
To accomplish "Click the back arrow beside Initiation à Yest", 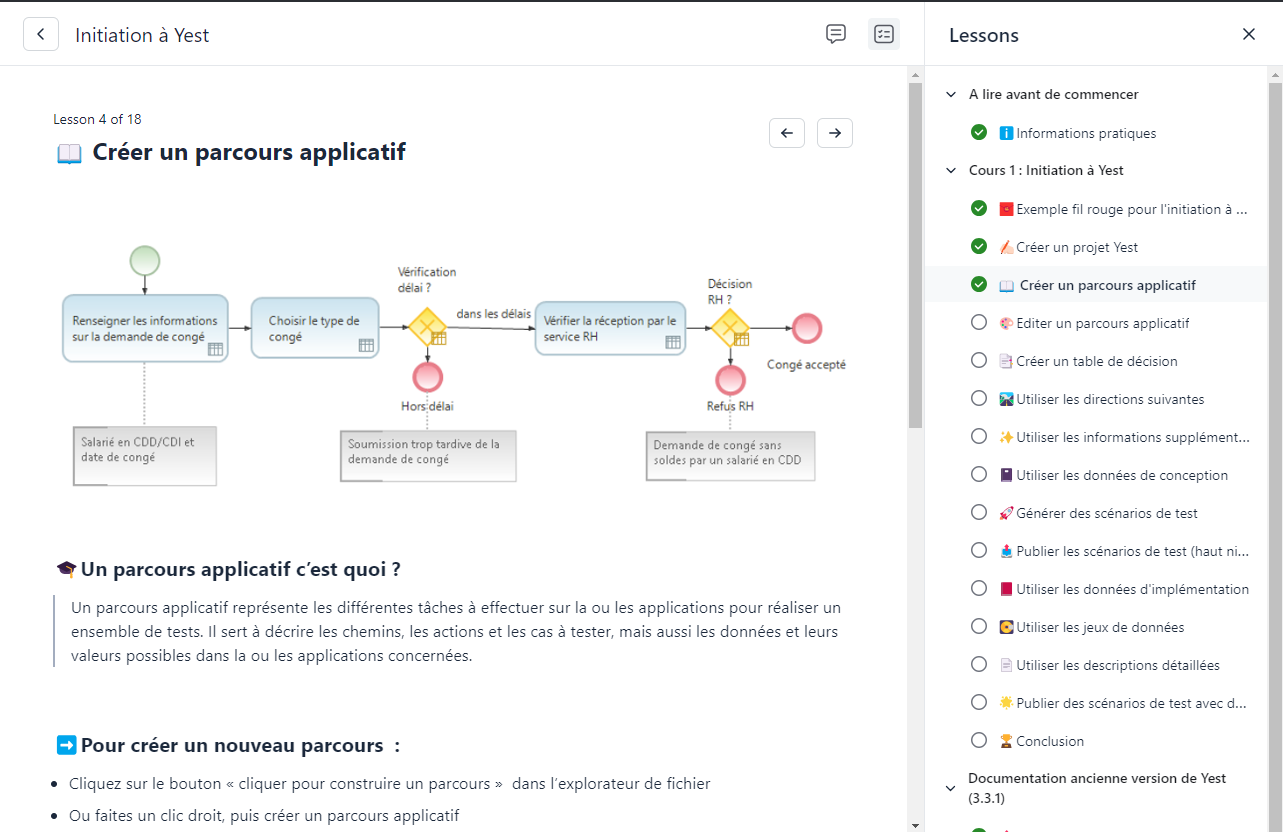I will [41, 35].
